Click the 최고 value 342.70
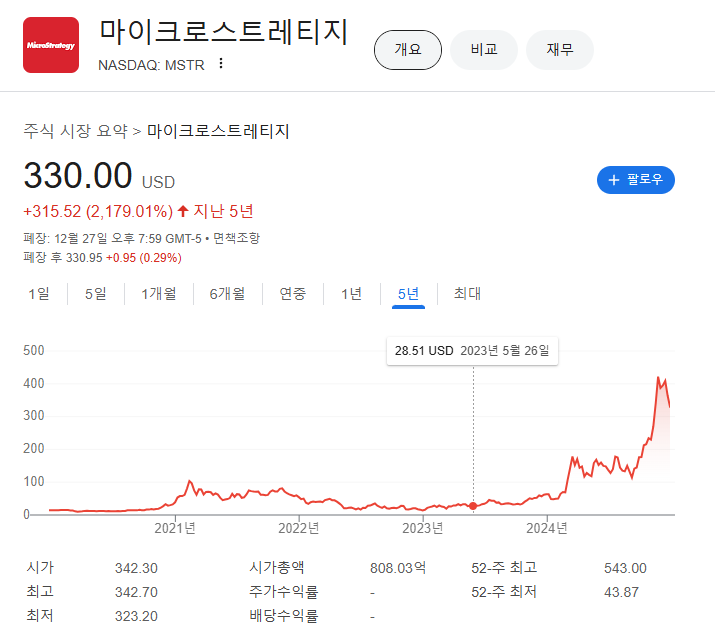Screen dimensions: 715x626 136,592
